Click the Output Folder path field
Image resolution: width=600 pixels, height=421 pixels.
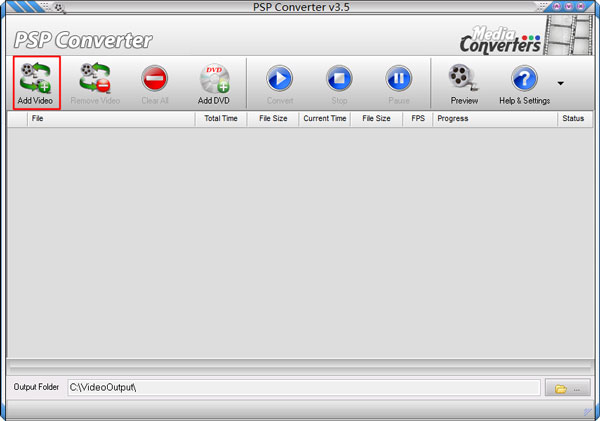(x=300, y=387)
